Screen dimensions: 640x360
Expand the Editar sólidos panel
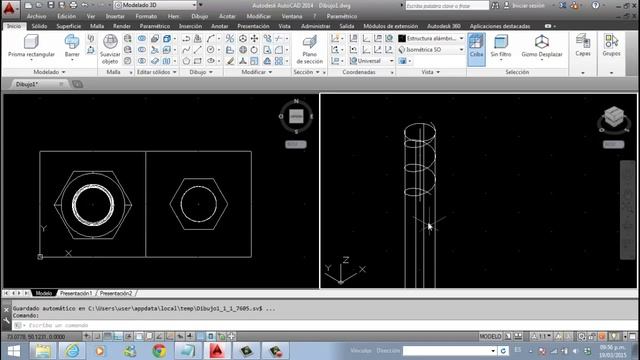click(156, 72)
